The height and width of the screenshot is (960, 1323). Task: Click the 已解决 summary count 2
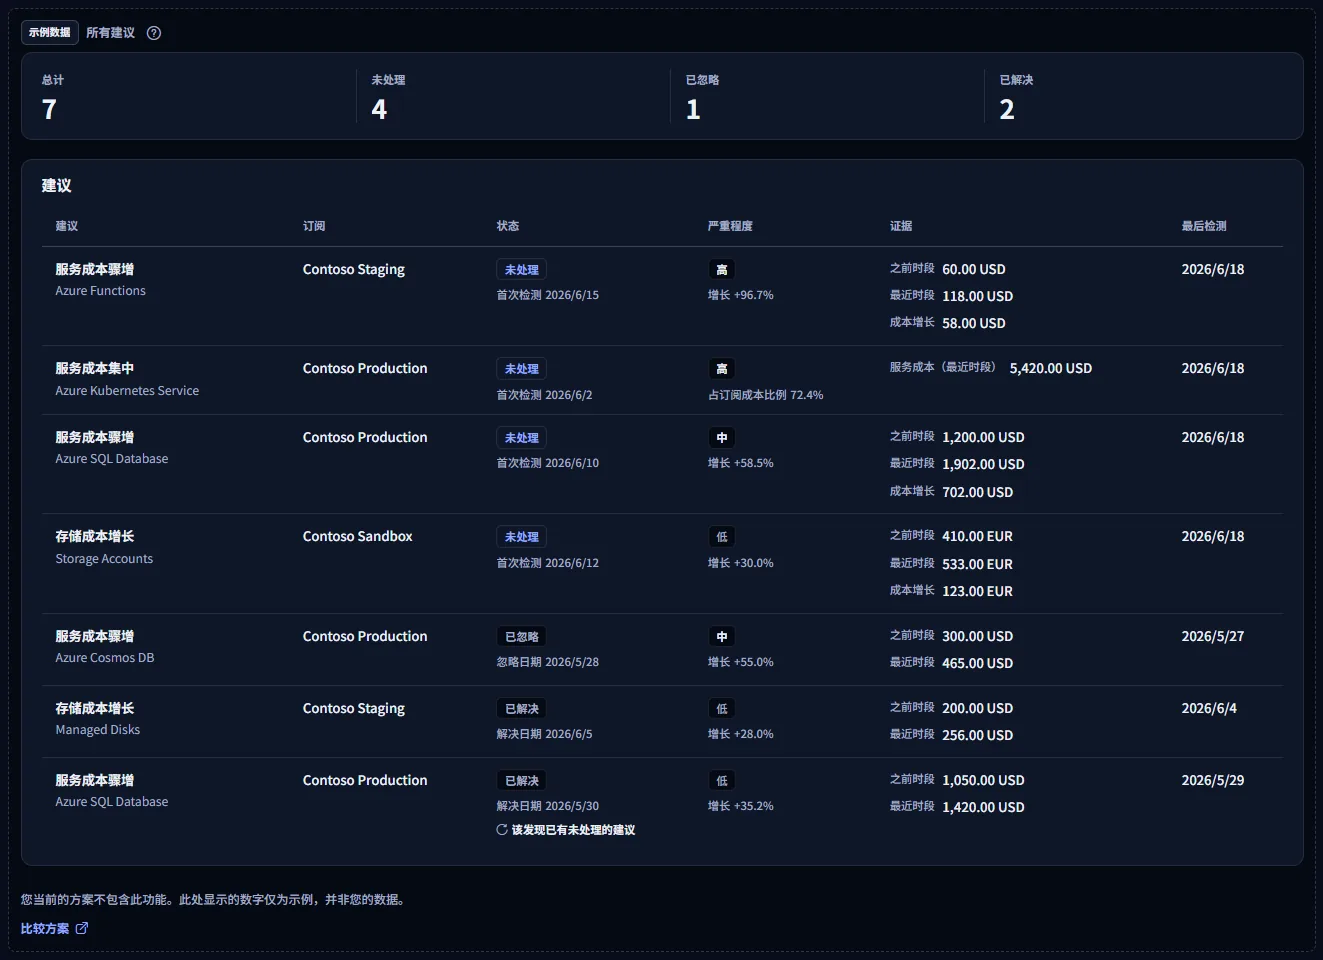(1007, 109)
